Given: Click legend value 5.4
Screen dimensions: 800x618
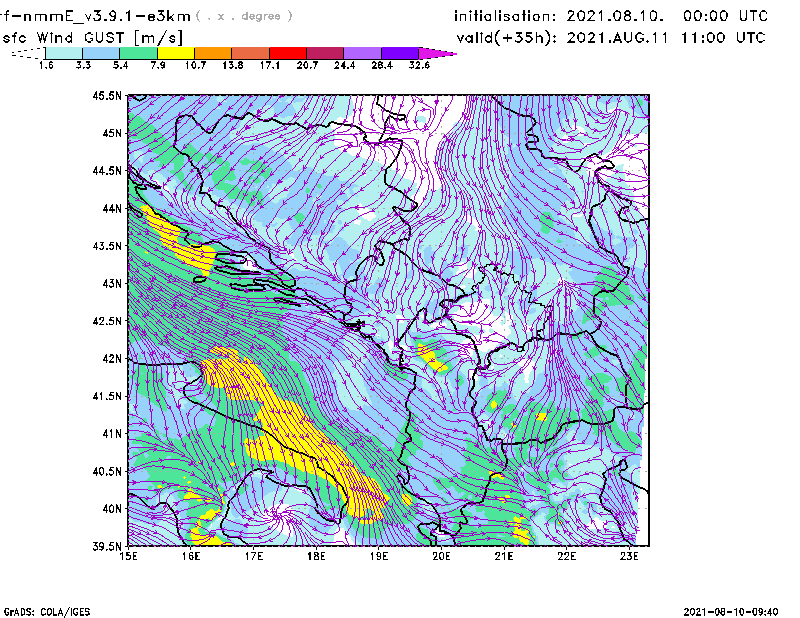Looking at the screenshot, I should click(x=120, y=65).
